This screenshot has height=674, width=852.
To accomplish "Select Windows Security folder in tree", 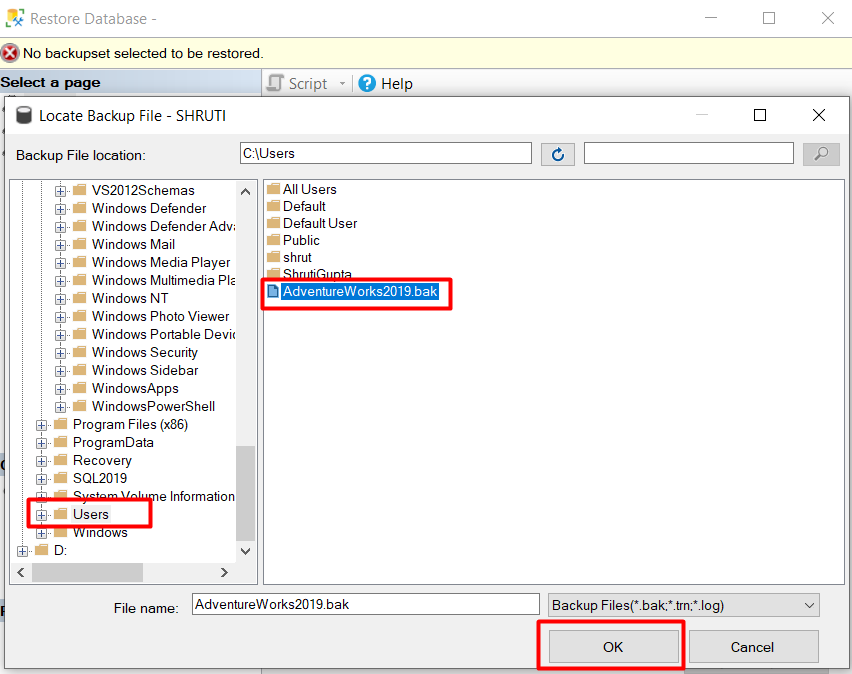I will [x=145, y=352].
